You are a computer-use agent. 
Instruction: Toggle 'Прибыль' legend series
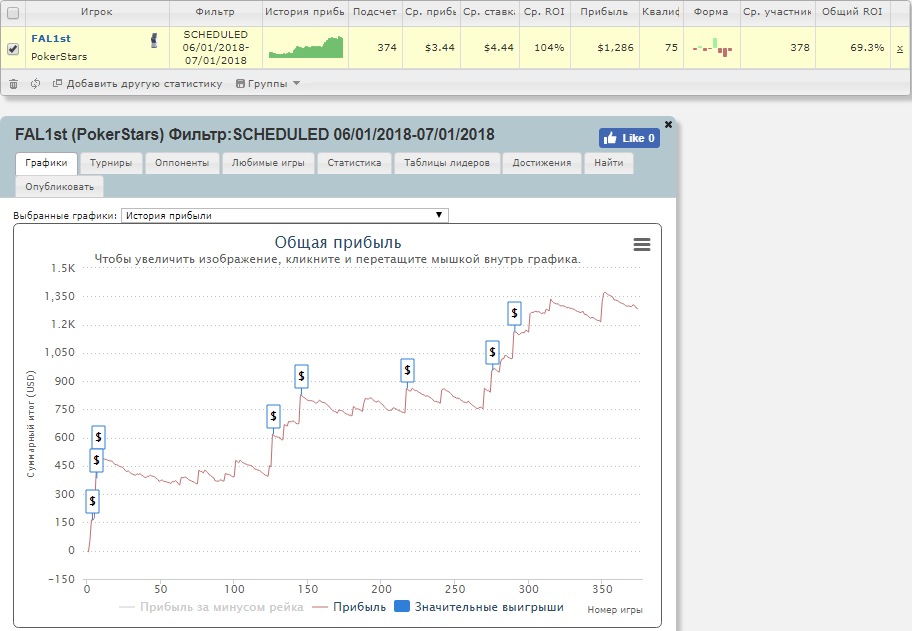pos(349,607)
